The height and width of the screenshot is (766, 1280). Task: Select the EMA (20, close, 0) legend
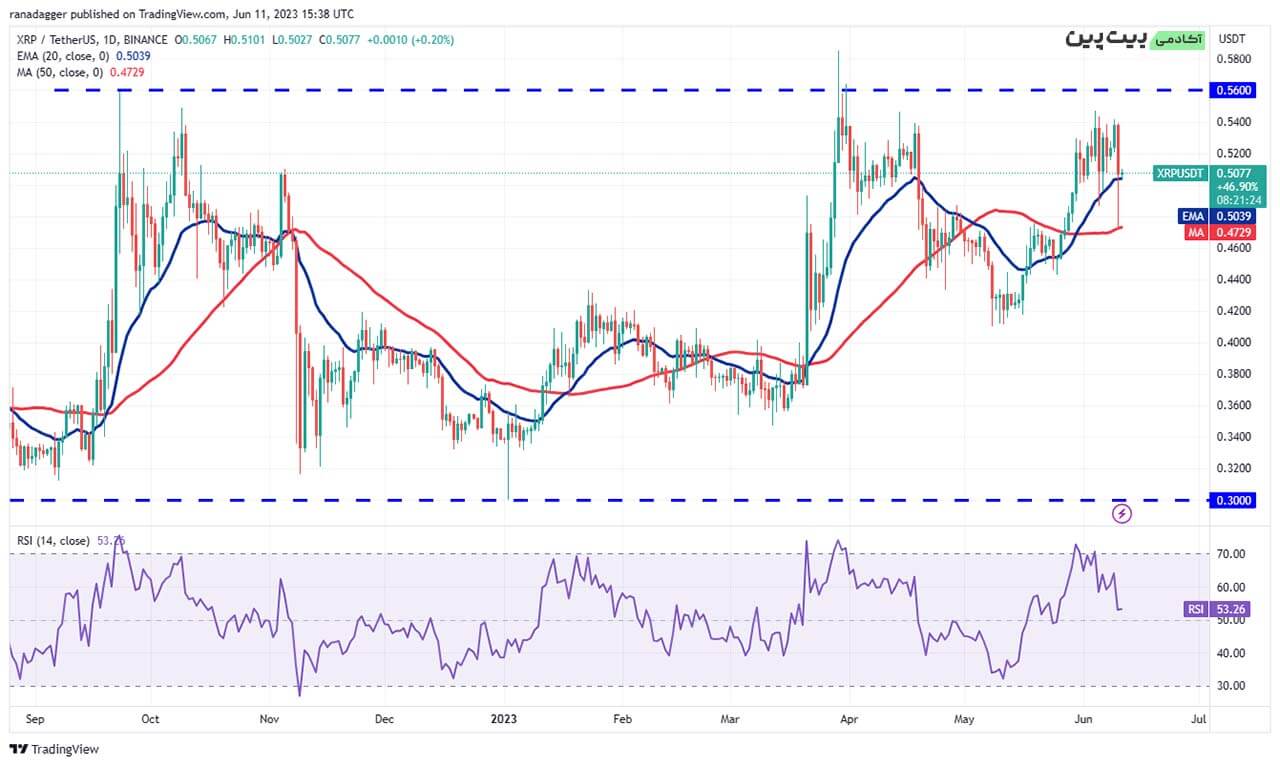[62, 56]
